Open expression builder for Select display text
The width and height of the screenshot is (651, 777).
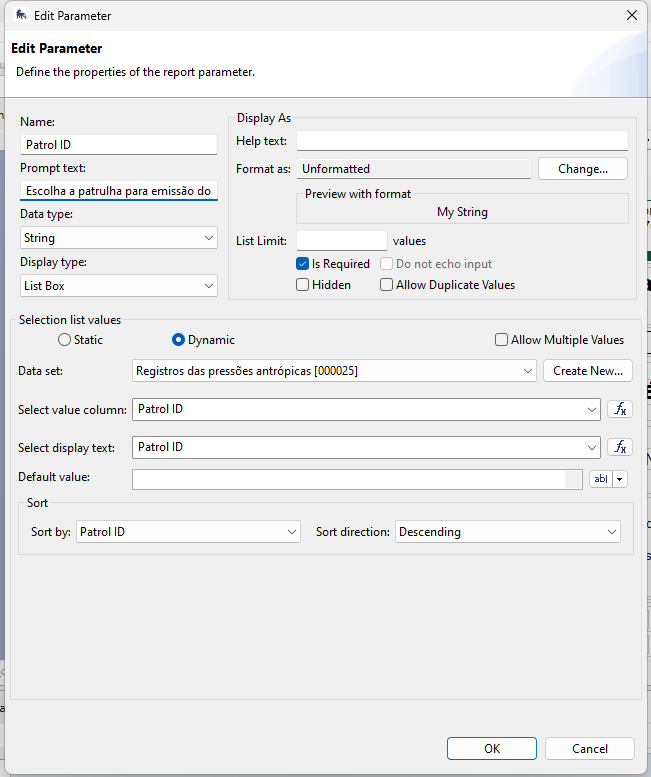[620, 447]
